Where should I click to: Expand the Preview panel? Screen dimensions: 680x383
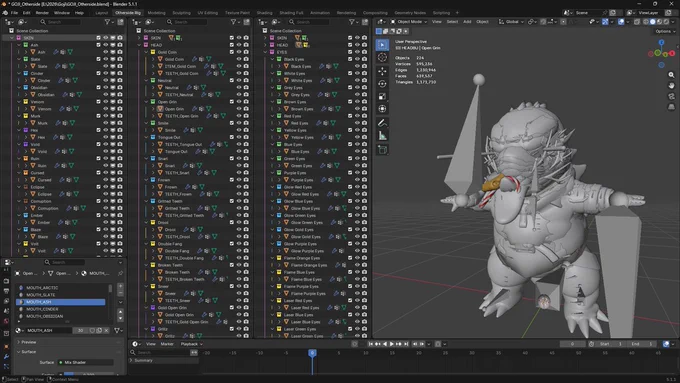(28, 342)
